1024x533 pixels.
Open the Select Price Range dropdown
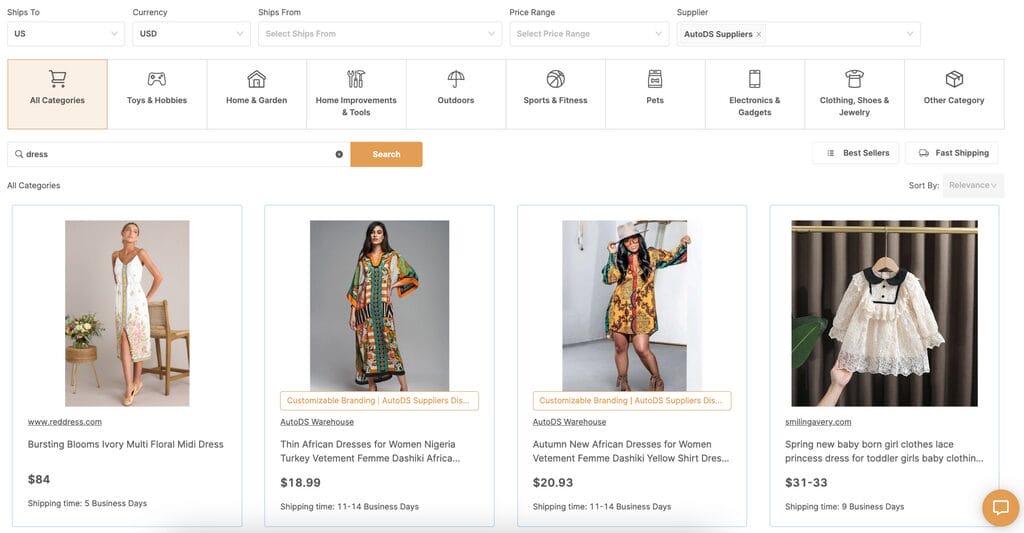[x=589, y=34]
